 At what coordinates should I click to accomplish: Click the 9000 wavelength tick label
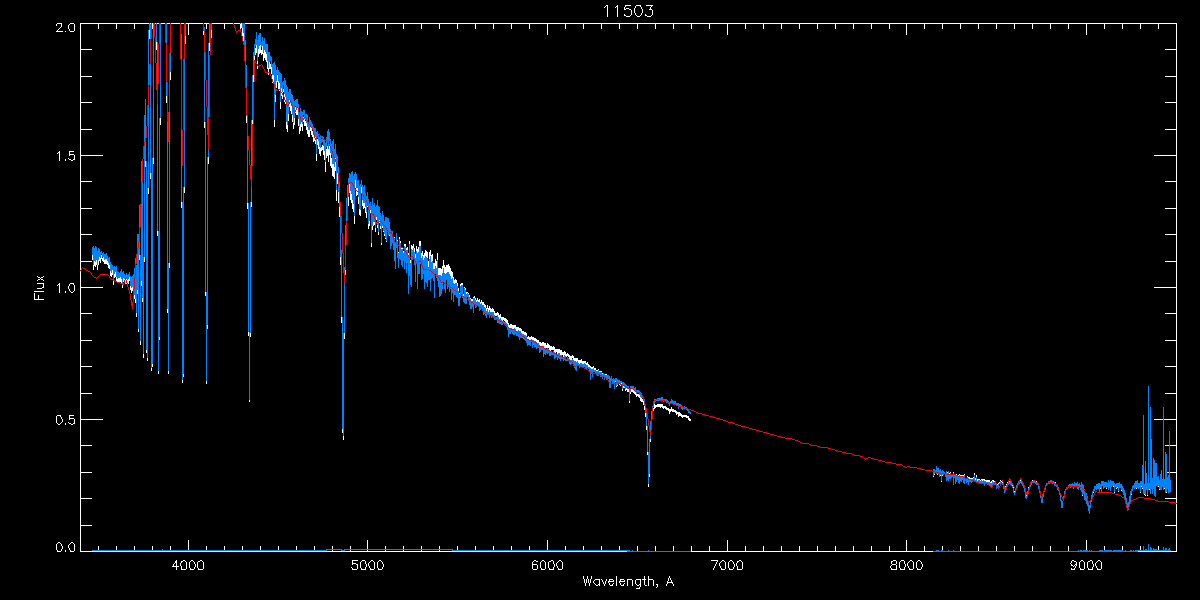(x=1086, y=565)
